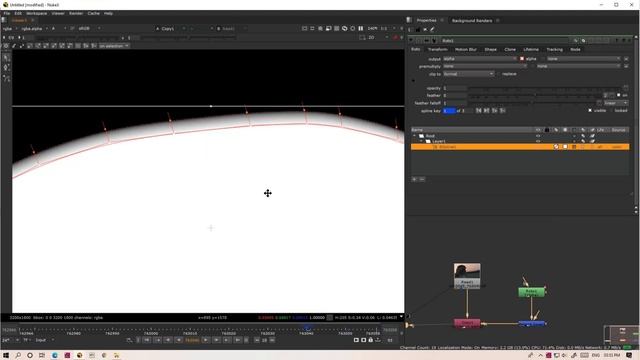Add a spline key
640x360 pixels.
[x=495, y=111]
